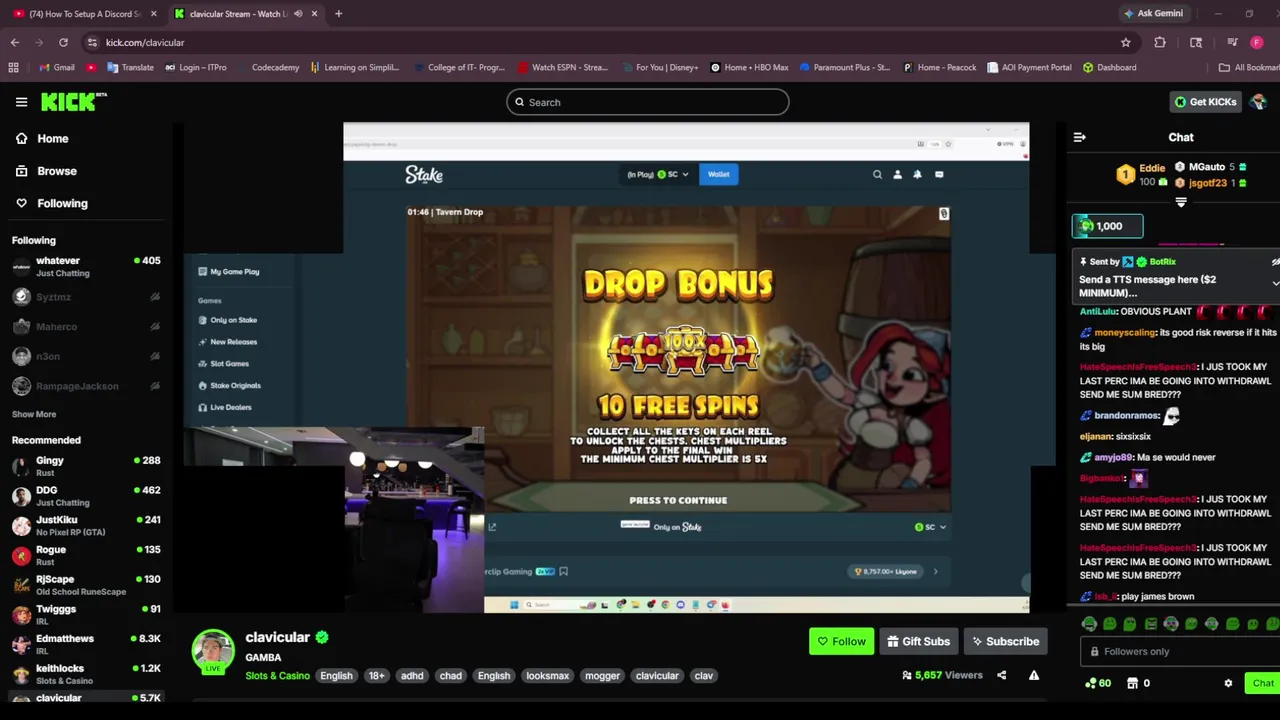
Task: Open the chat shop icon
Action: [x=1132, y=683]
